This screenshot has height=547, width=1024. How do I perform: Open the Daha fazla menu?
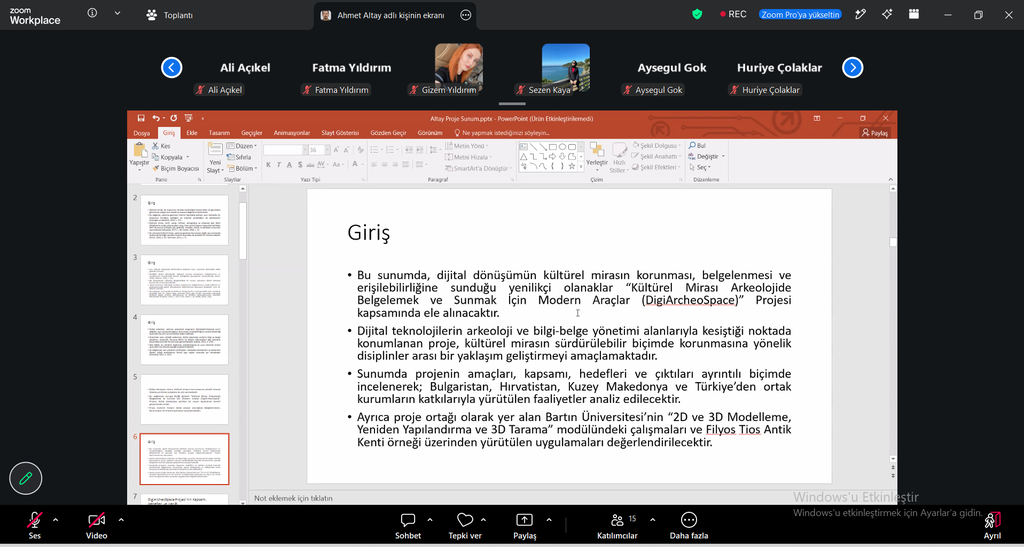(x=689, y=525)
